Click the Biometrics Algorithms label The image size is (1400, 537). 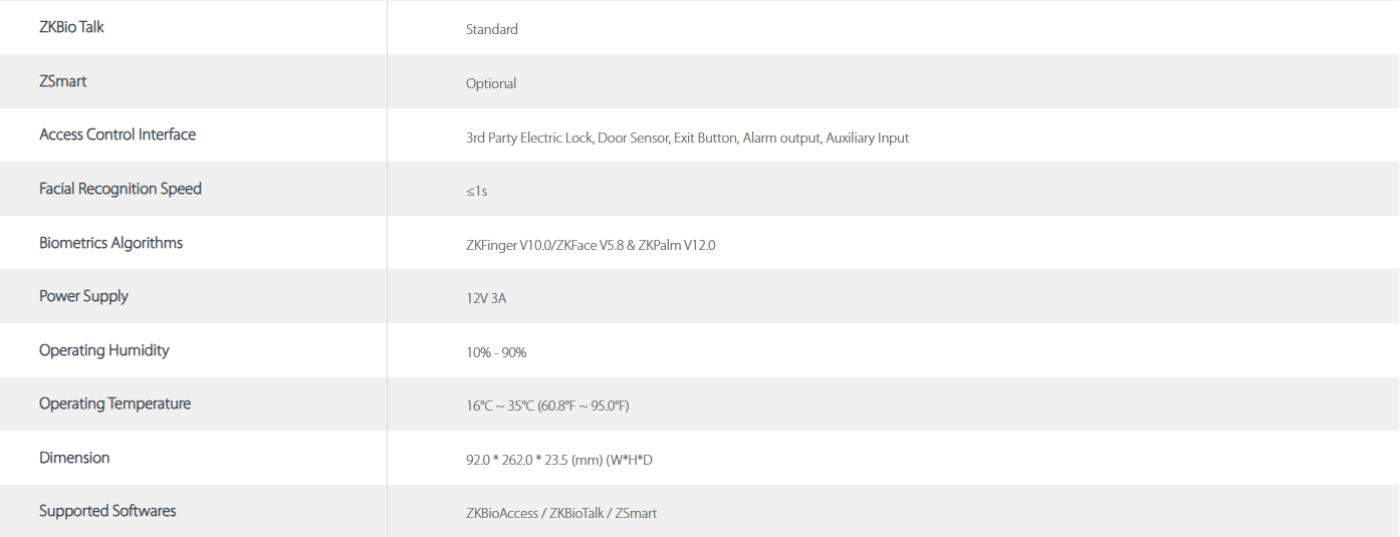tap(110, 243)
